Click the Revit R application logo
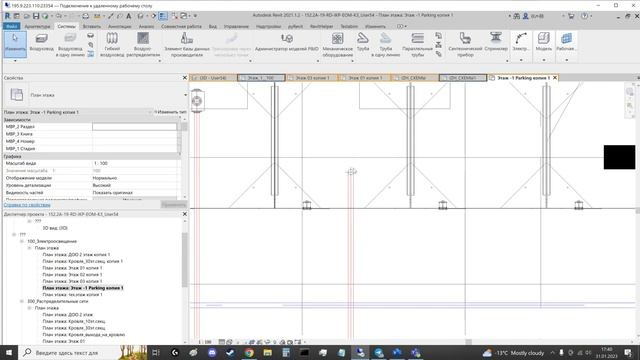This screenshot has height=360, width=640. tap(7, 16)
